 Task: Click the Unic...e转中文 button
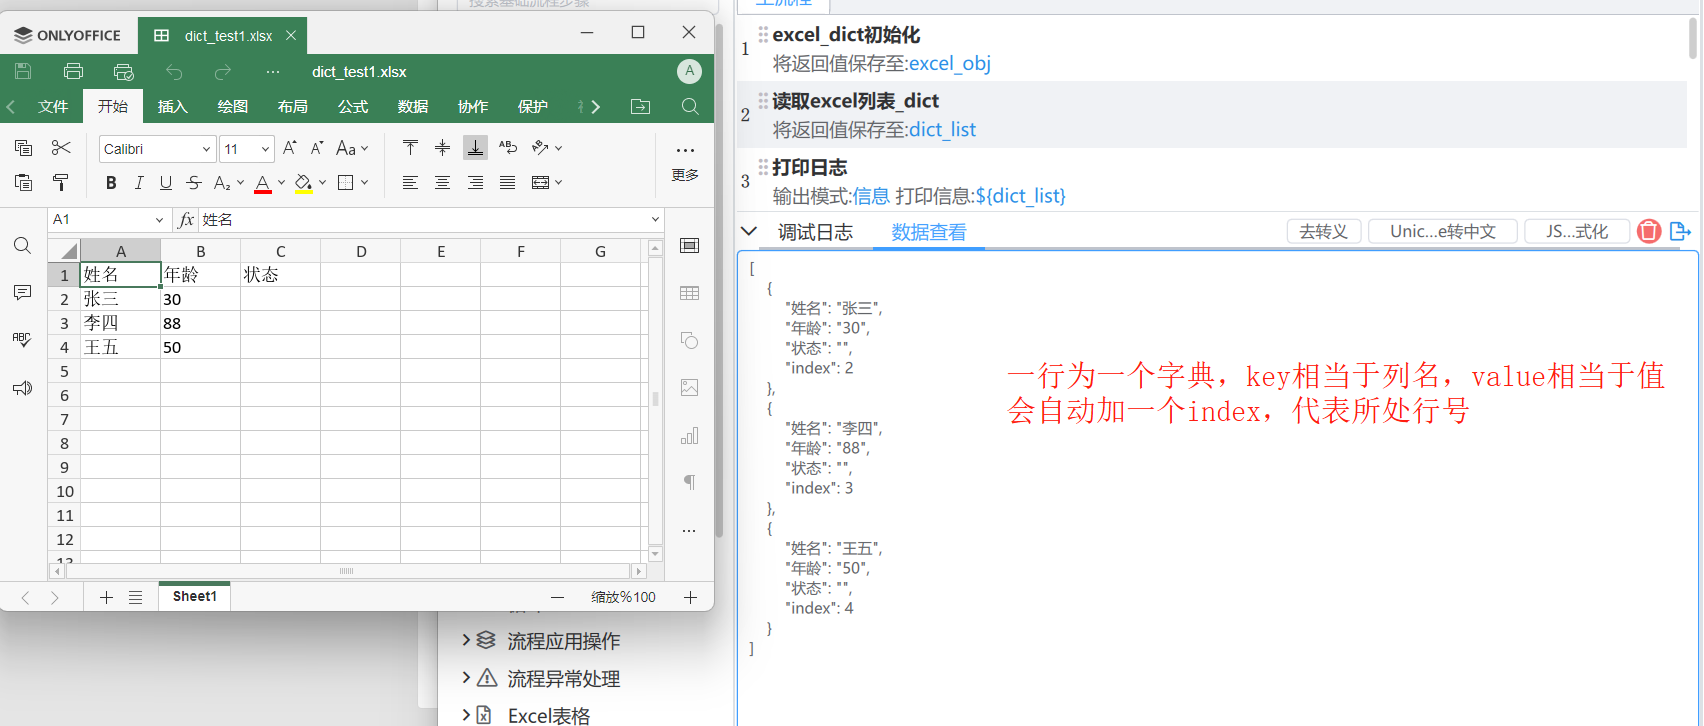pyautogui.click(x=1443, y=232)
